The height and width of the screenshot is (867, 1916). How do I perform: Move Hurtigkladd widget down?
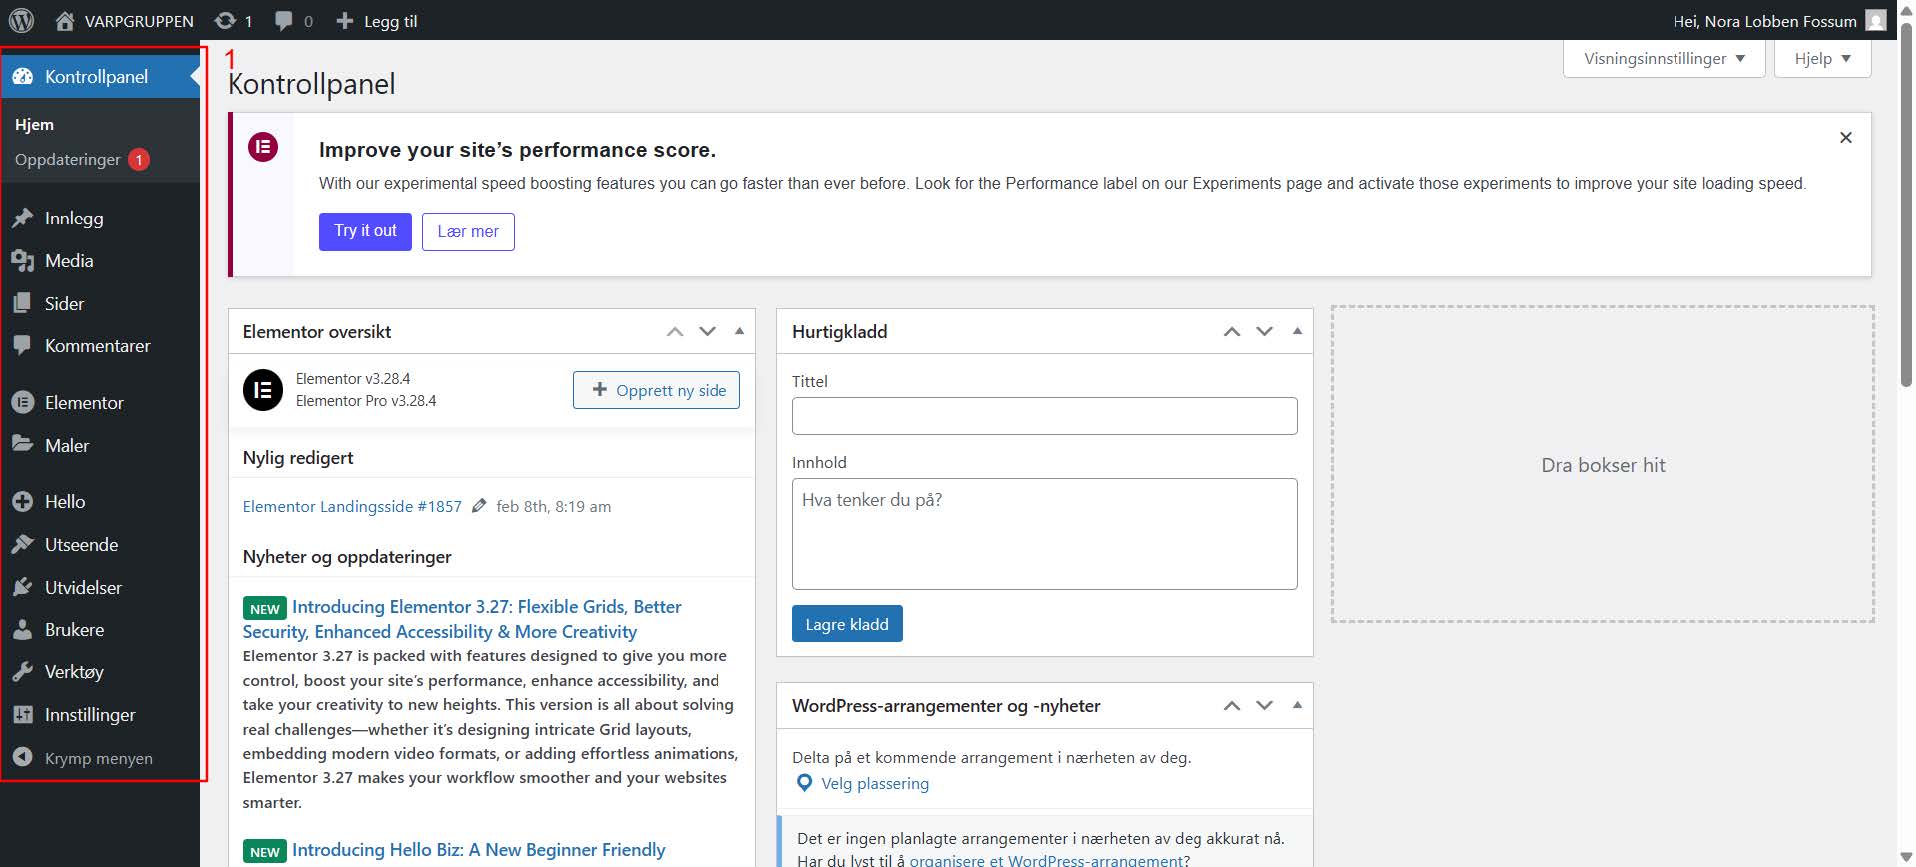click(x=1264, y=331)
